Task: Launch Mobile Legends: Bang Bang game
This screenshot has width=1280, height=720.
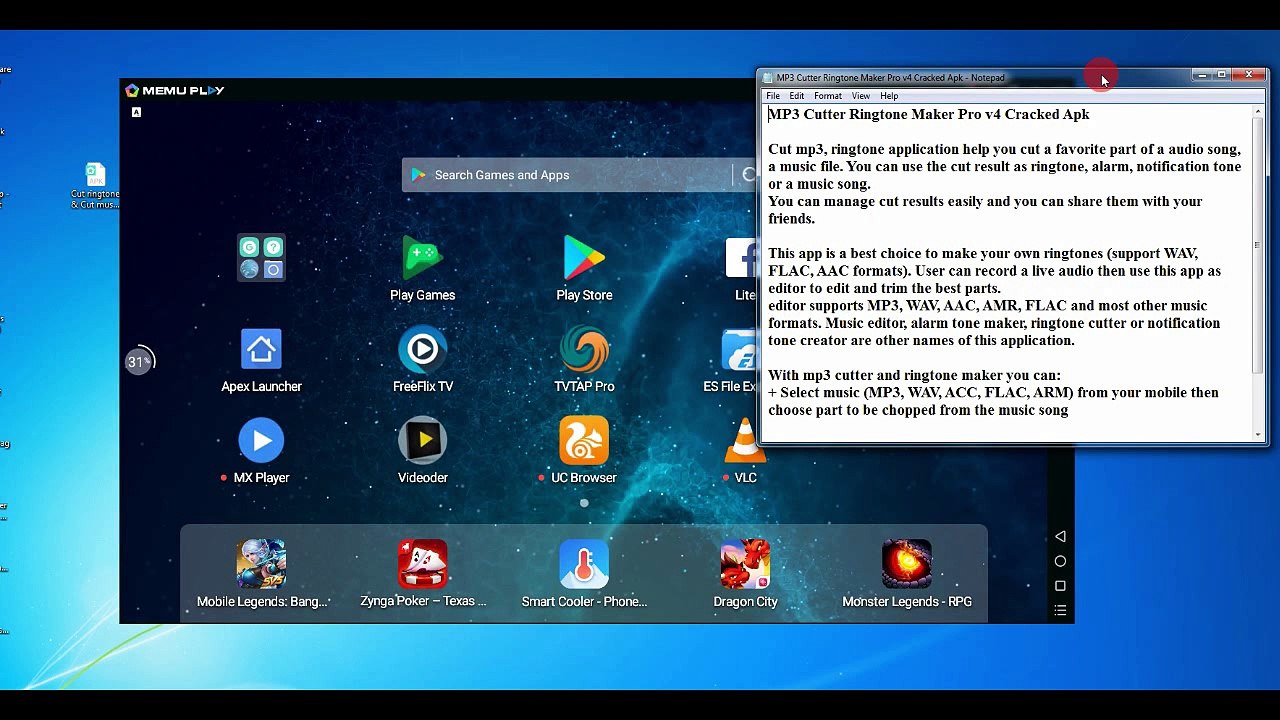Action: click(261, 564)
